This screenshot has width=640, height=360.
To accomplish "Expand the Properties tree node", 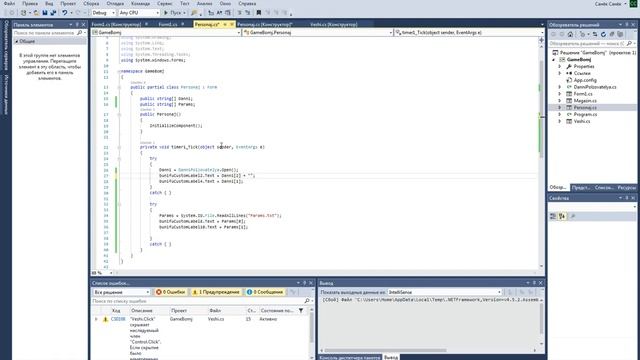I will coord(560,67).
